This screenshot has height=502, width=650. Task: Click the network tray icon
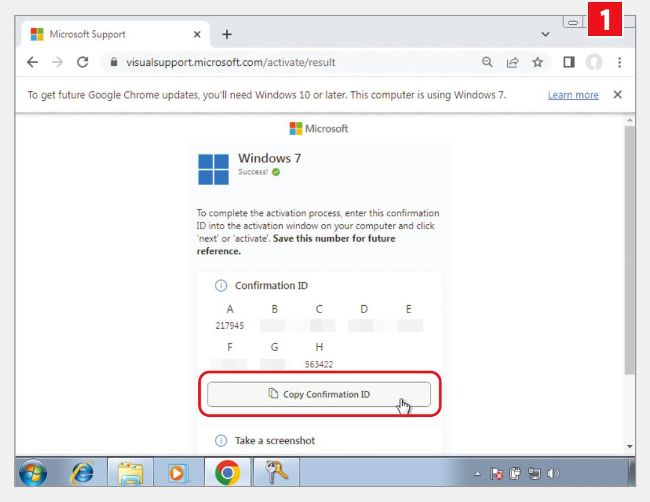point(534,473)
